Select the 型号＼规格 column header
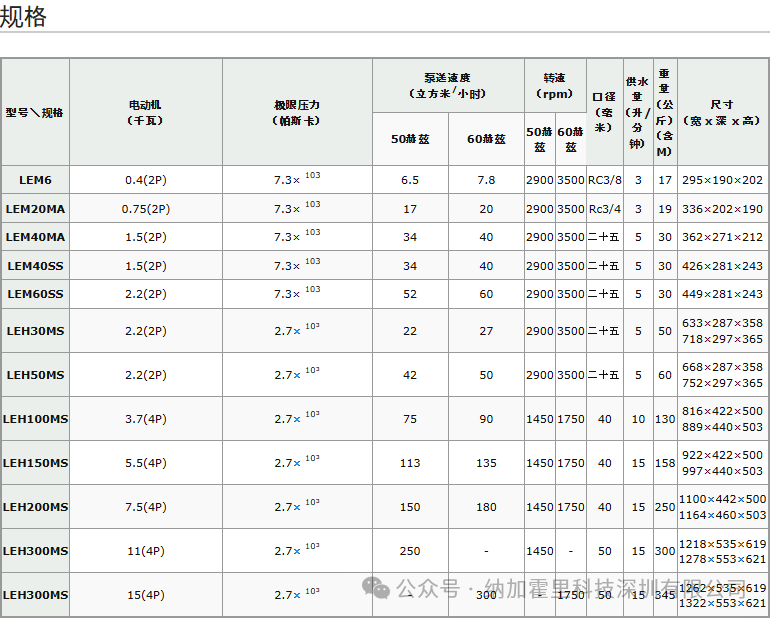This screenshot has height=619, width=771. [x=34, y=113]
